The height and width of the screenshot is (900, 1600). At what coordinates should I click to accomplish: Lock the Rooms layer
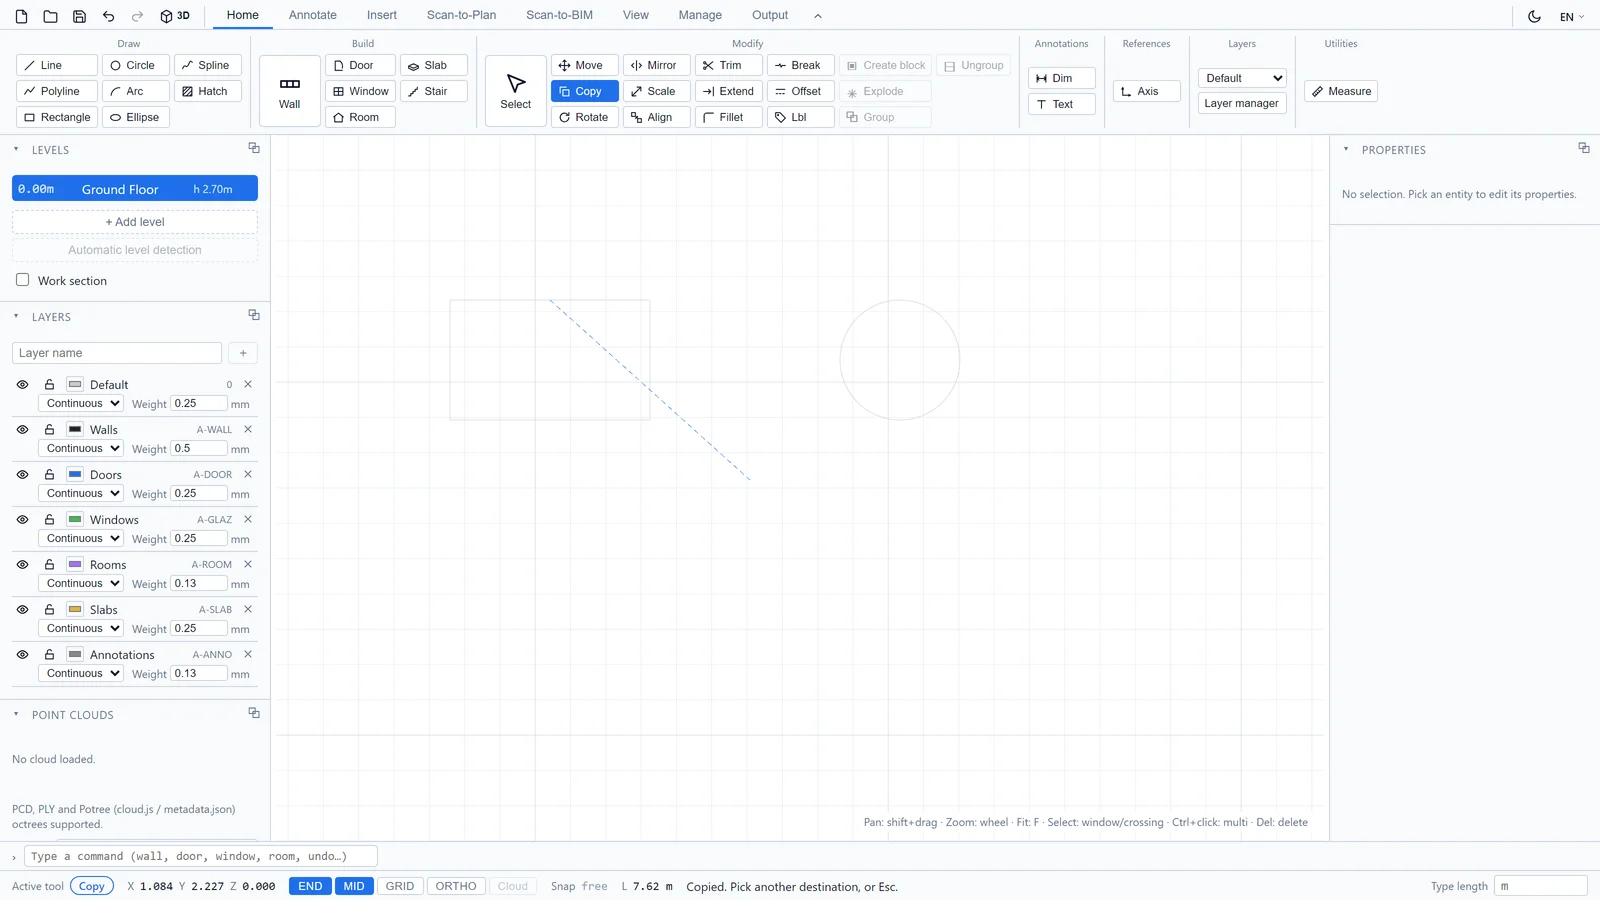tap(49, 564)
